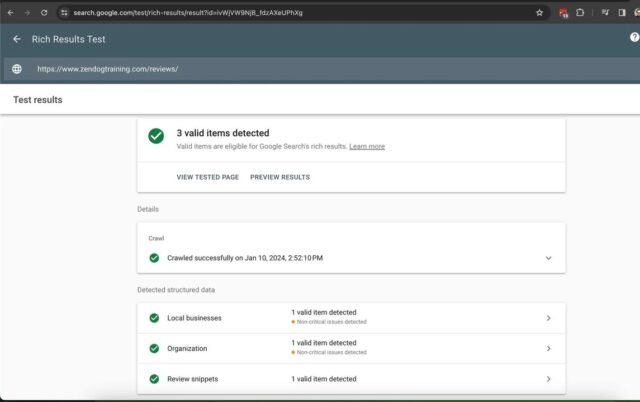Click the red extension icon in toolbar

click(x=563, y=13)
